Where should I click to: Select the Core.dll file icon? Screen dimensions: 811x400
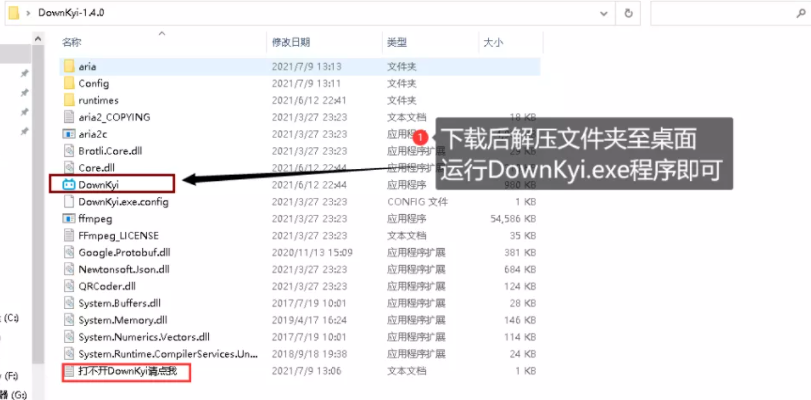tap(68, 168)
